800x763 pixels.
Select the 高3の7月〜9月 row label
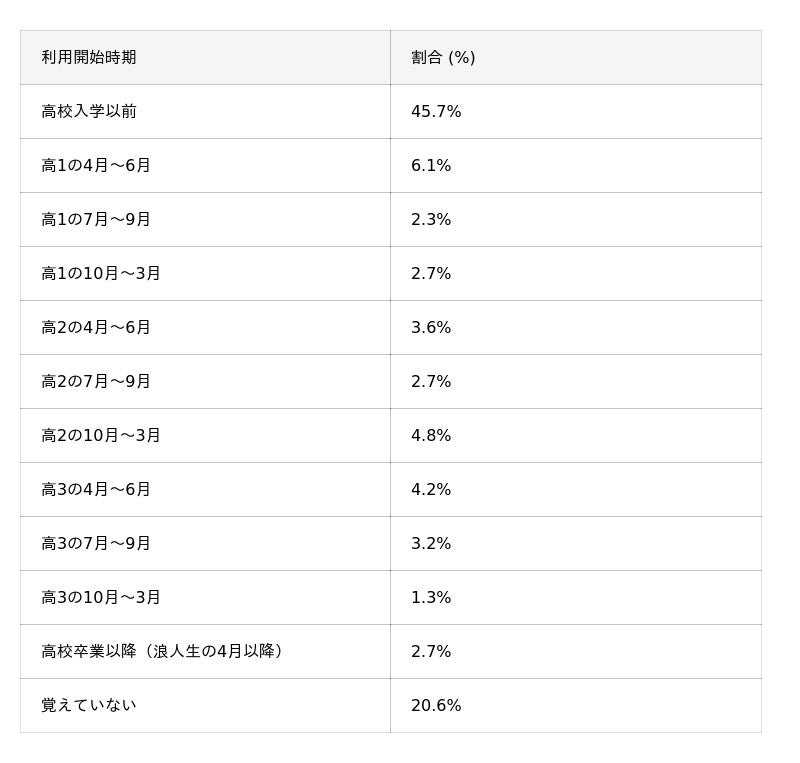[96, 544]
